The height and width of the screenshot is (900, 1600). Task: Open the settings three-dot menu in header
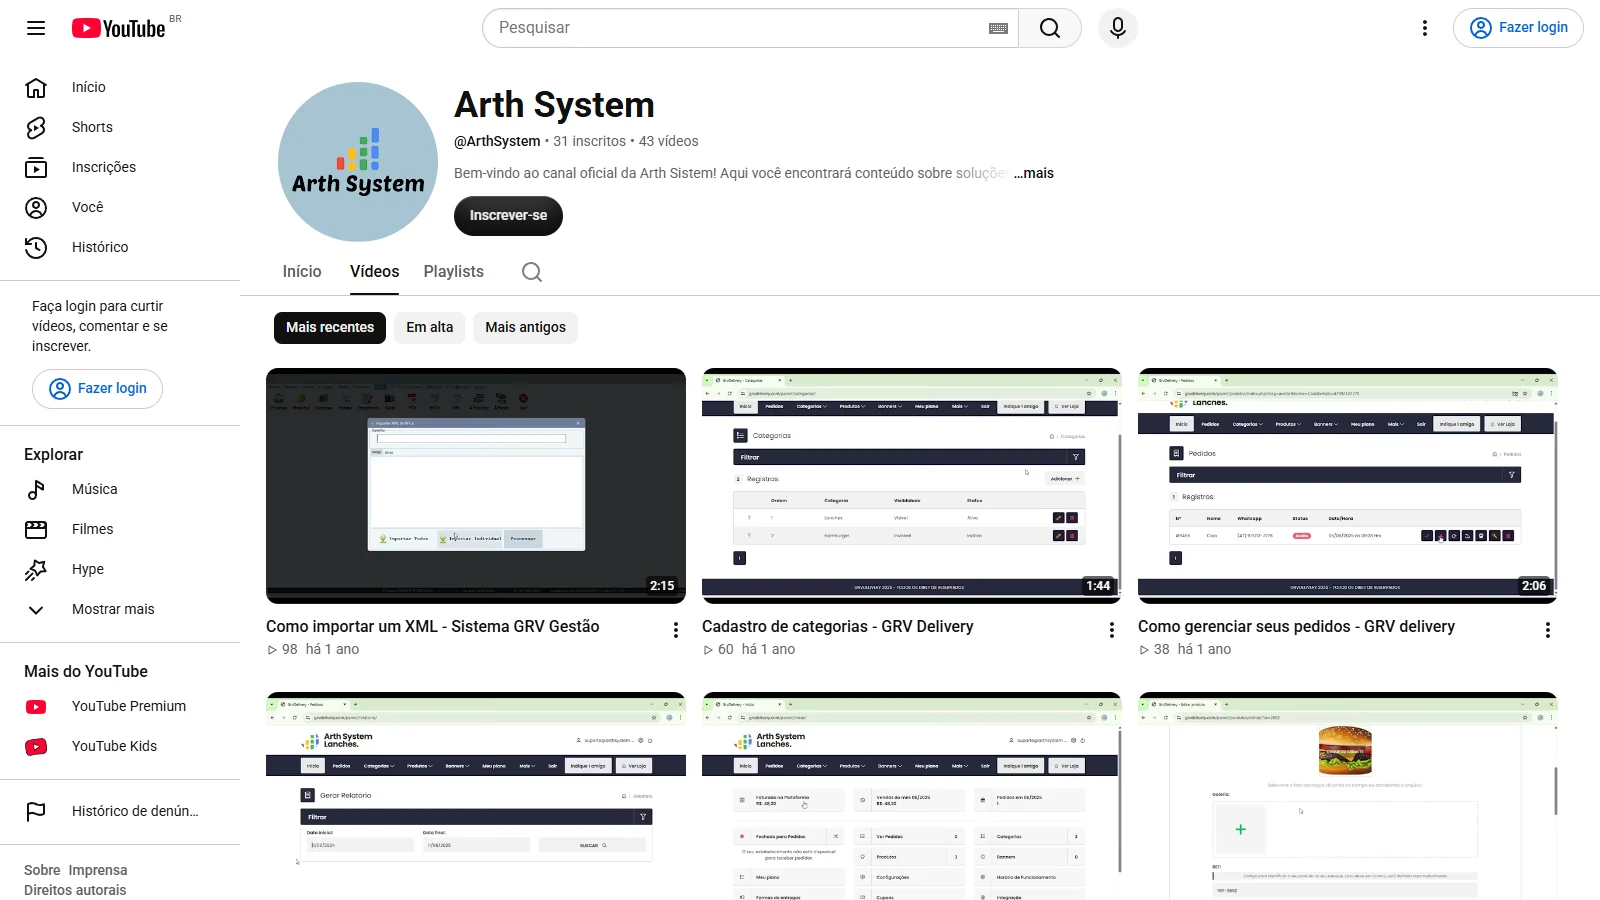point(1425,28)
